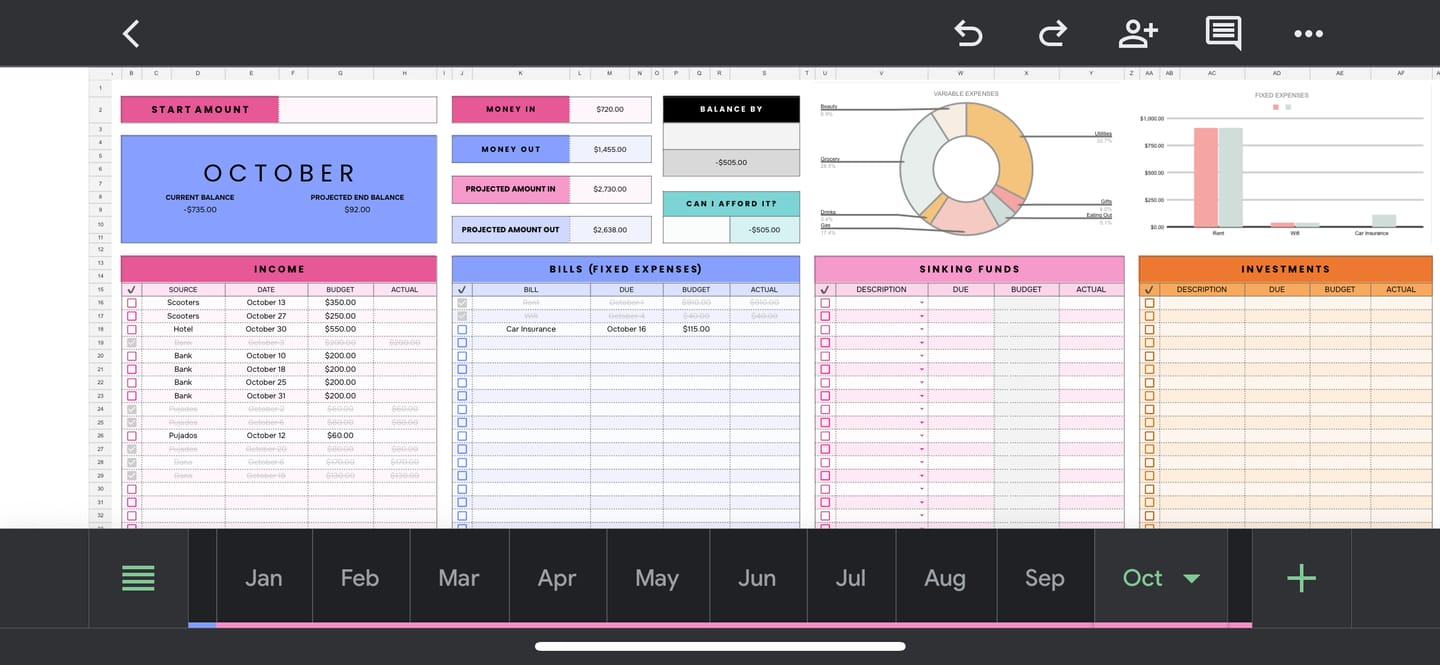Viewport: 1440px width, 665px height.
Task: Select the empty cell under Balance By header
Action: 731,136
